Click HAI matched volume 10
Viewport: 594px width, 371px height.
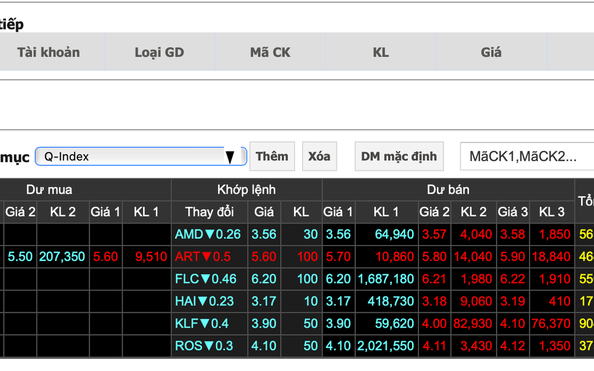pos(301,301)
